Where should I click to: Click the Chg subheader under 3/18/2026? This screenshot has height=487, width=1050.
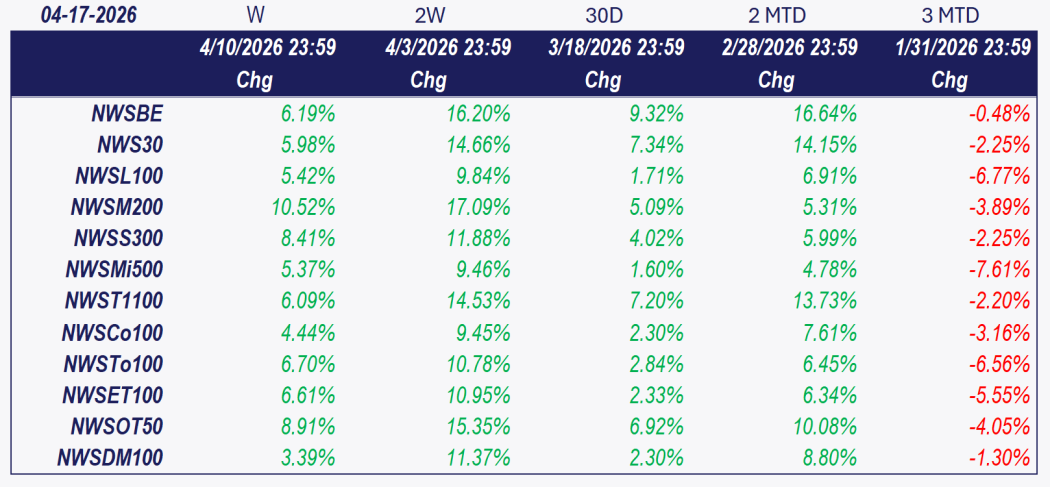603,80
